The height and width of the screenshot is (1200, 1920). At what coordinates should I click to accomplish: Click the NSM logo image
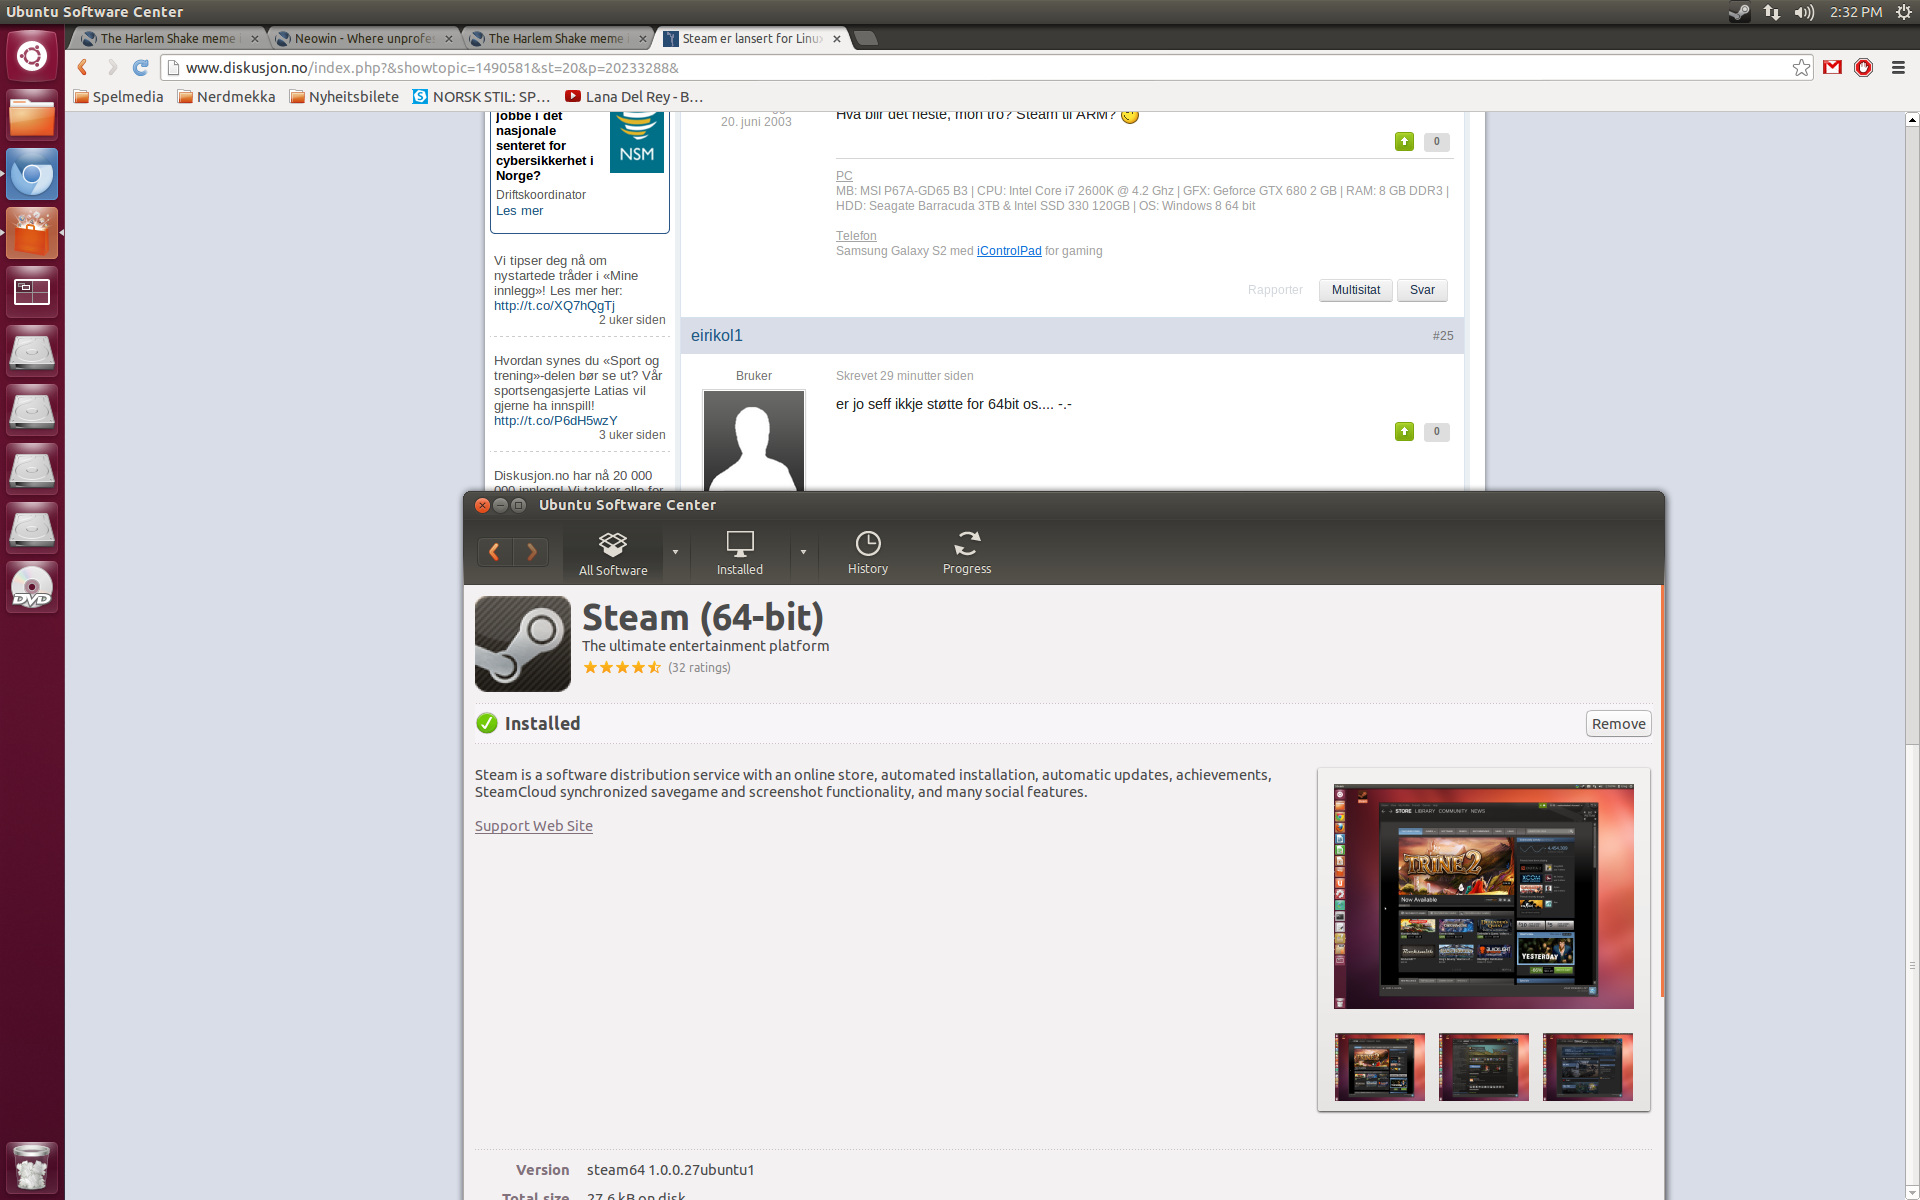tap(637, 143)
